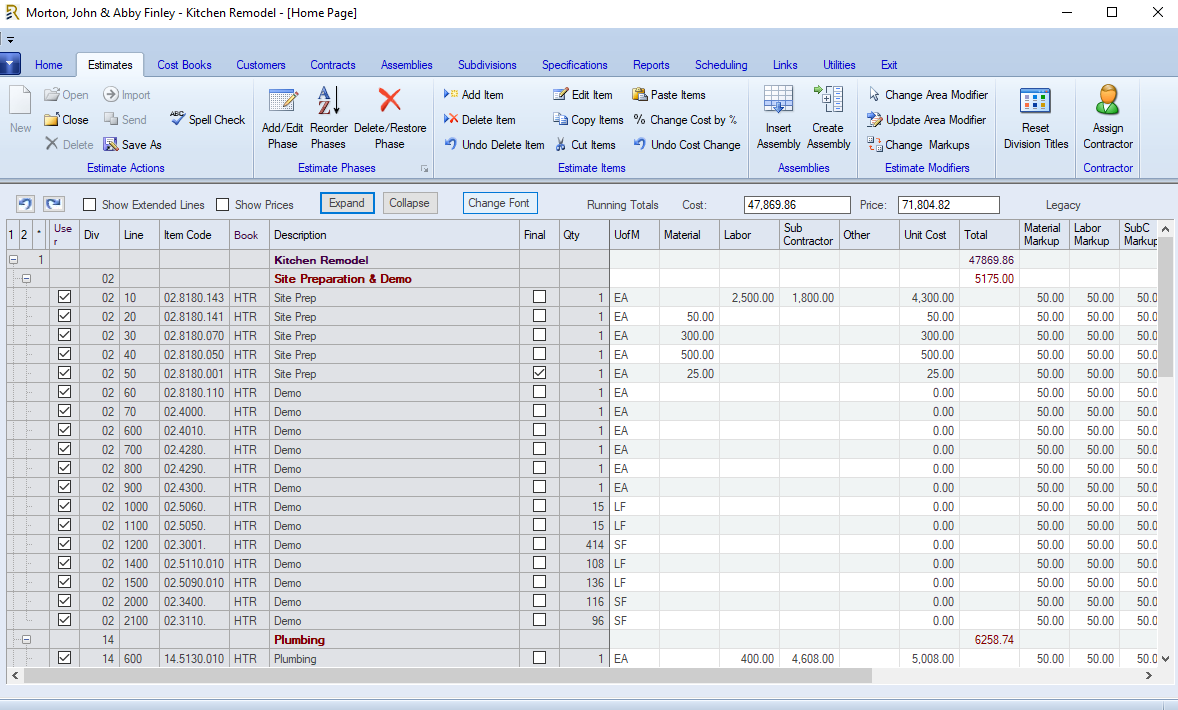
Task: Click Reorder Phases
Action: (x=328, y=118)
